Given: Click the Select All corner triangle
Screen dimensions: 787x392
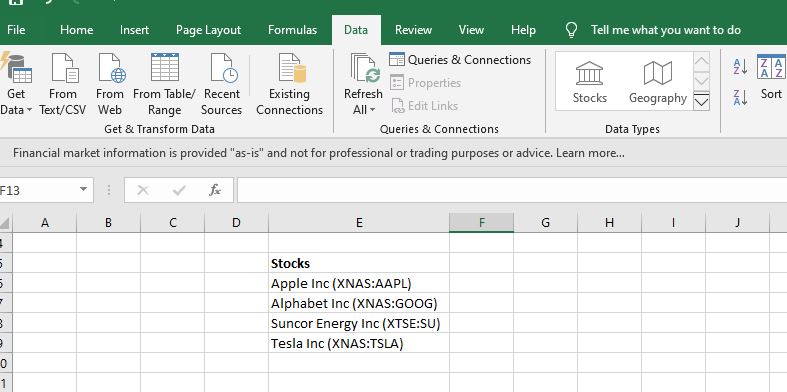Looking at the screenshot, I should [5, 223].
